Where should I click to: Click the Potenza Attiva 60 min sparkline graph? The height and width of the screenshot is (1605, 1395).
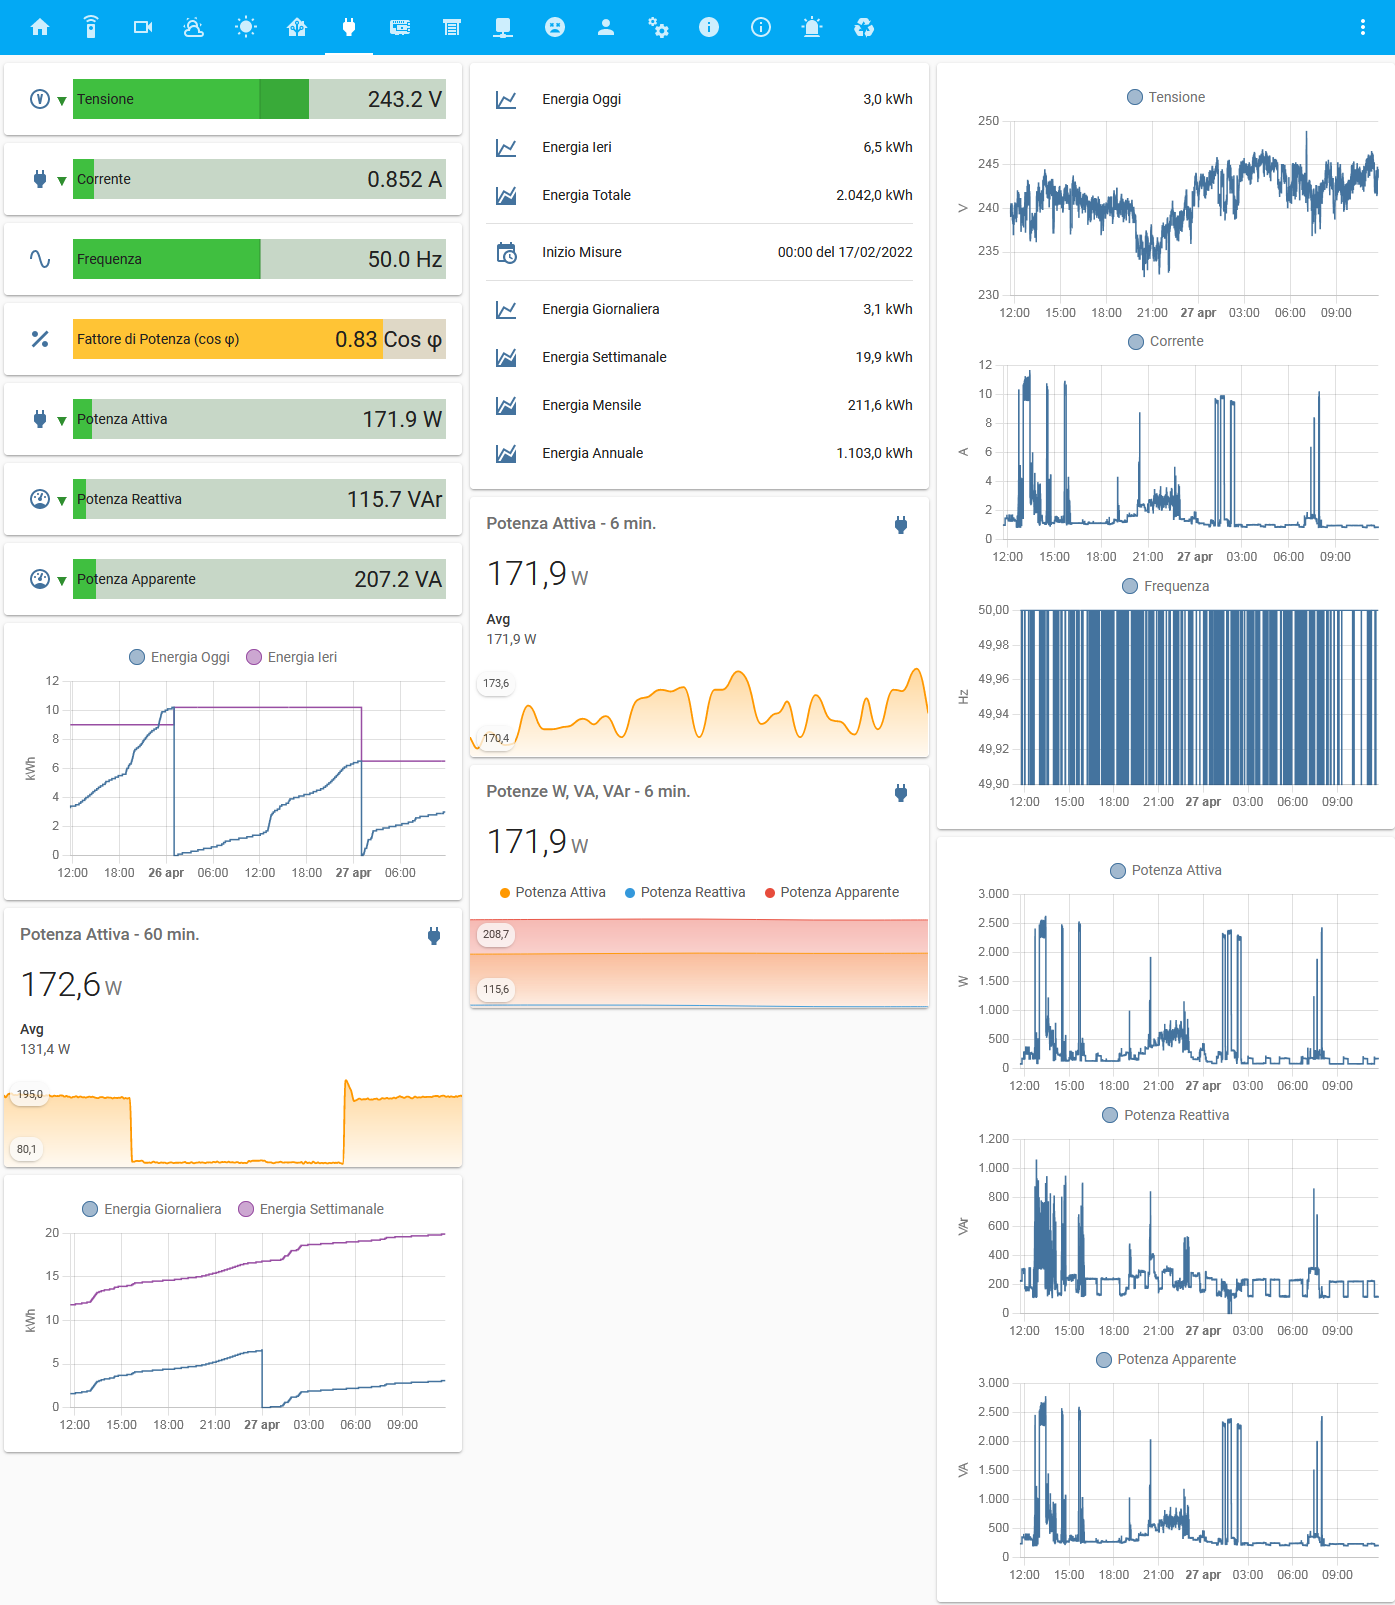(x=233, y=1120)
